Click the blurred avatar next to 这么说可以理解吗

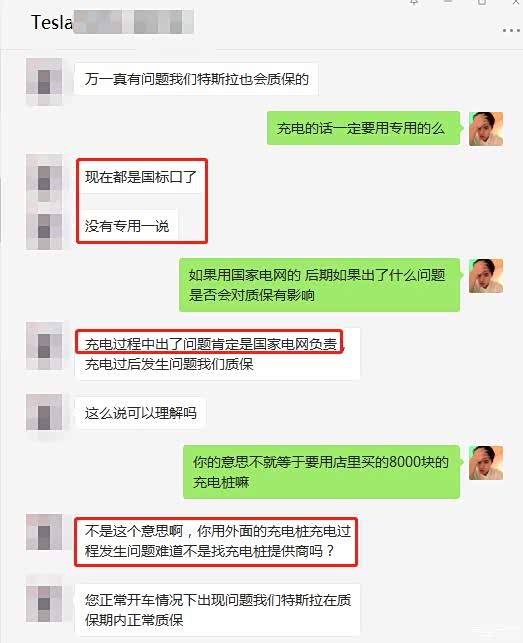44,413
